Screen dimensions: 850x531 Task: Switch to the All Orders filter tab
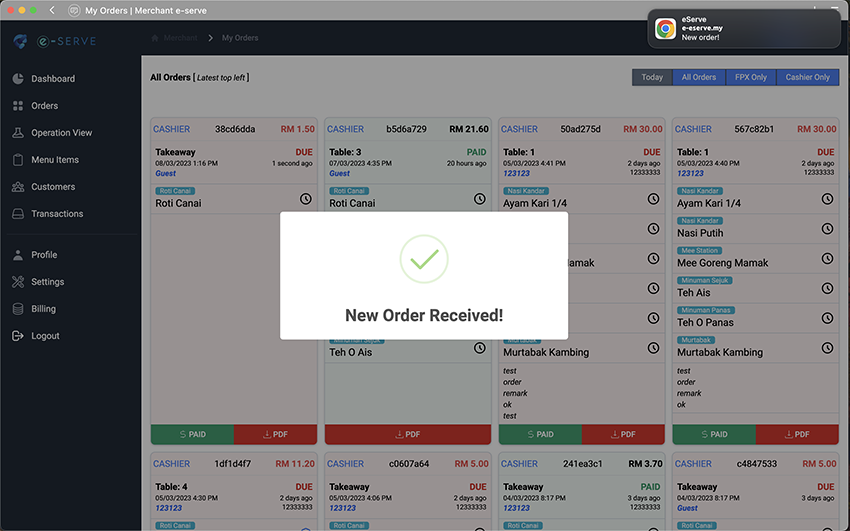click(699, 77)
